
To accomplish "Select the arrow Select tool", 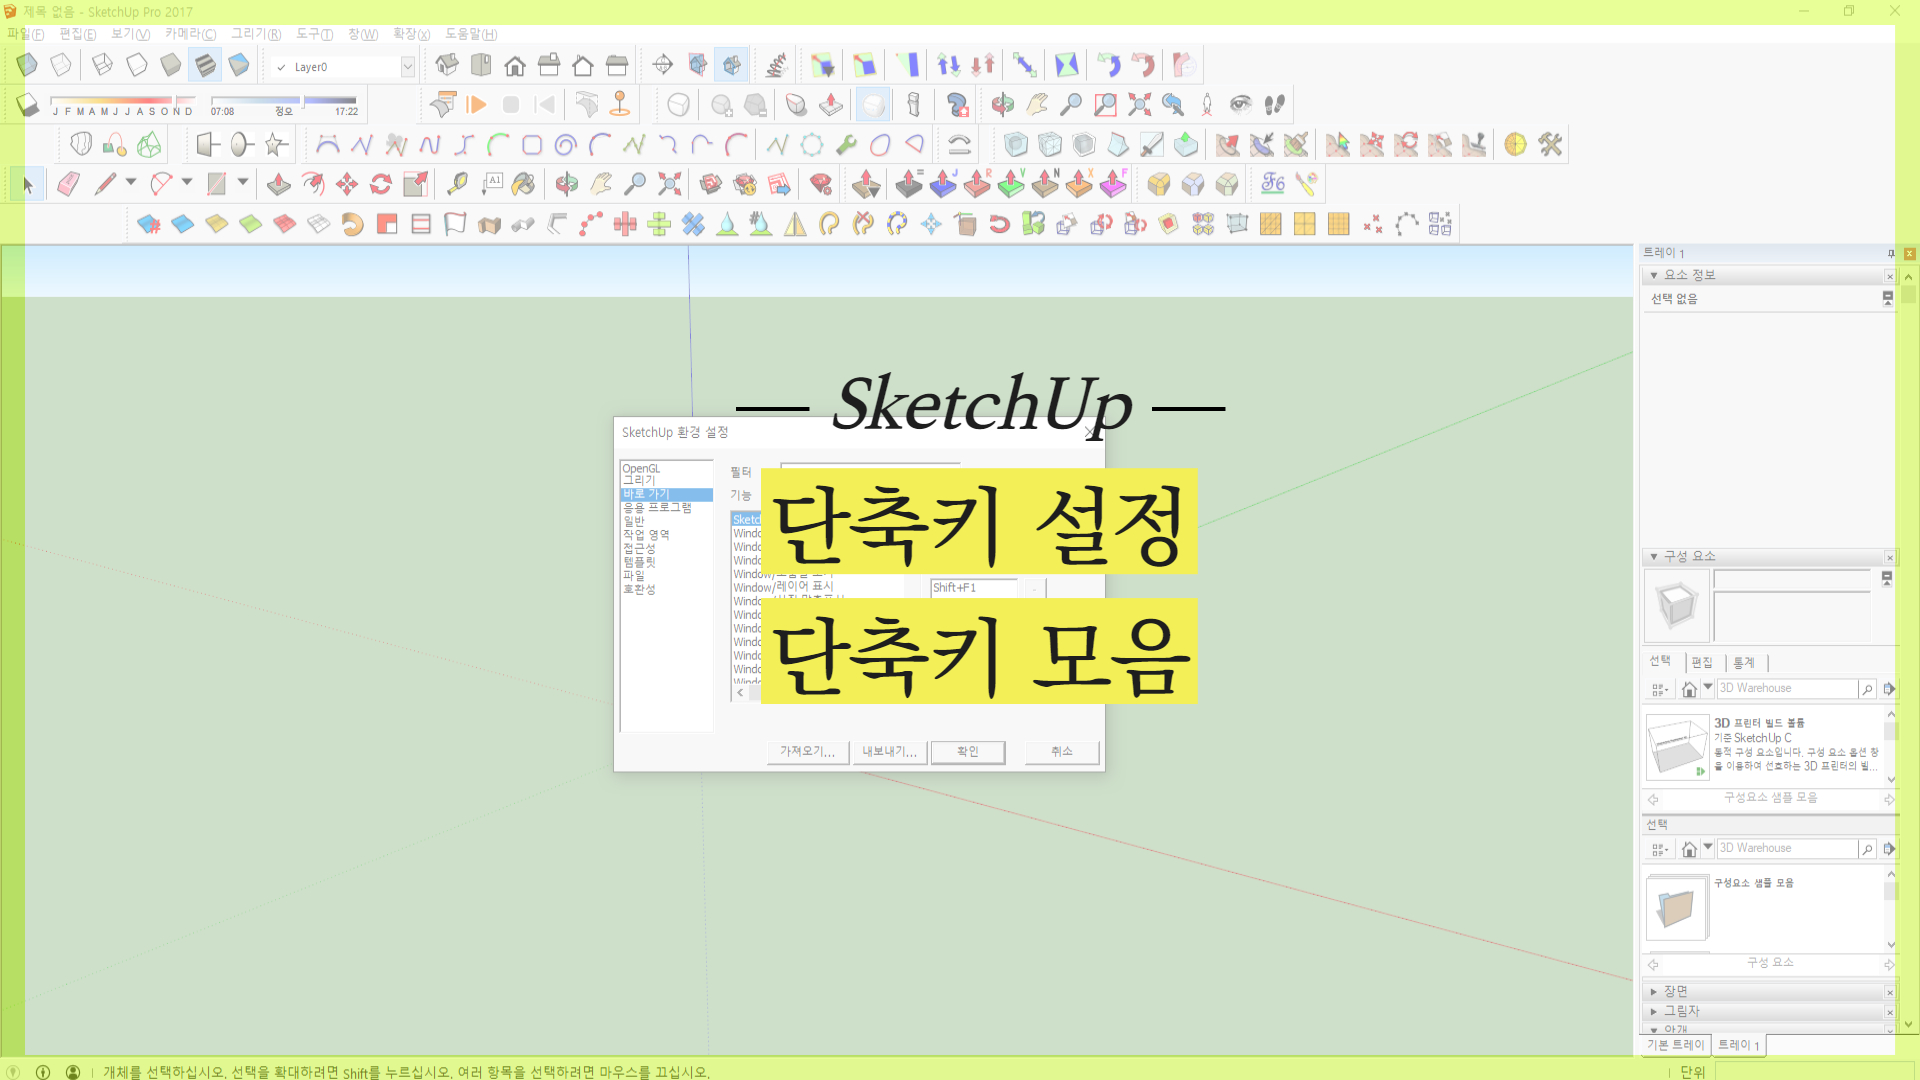I will tap(28, 185).
